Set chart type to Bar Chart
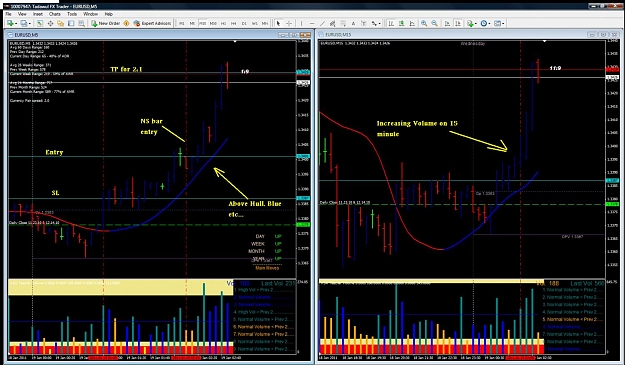Image resolution: width=625 pixels, height=365 pixels. click(x=391, y=24)
